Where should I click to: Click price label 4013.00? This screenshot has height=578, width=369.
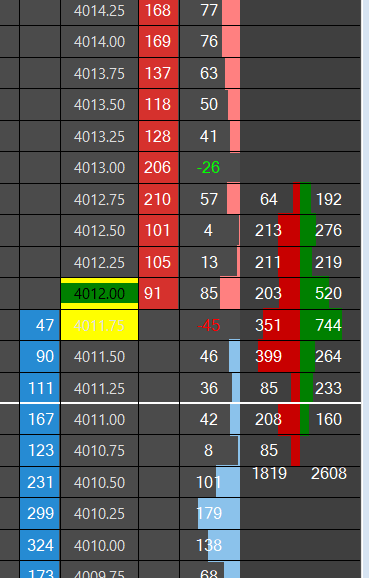tap(100, 168)
